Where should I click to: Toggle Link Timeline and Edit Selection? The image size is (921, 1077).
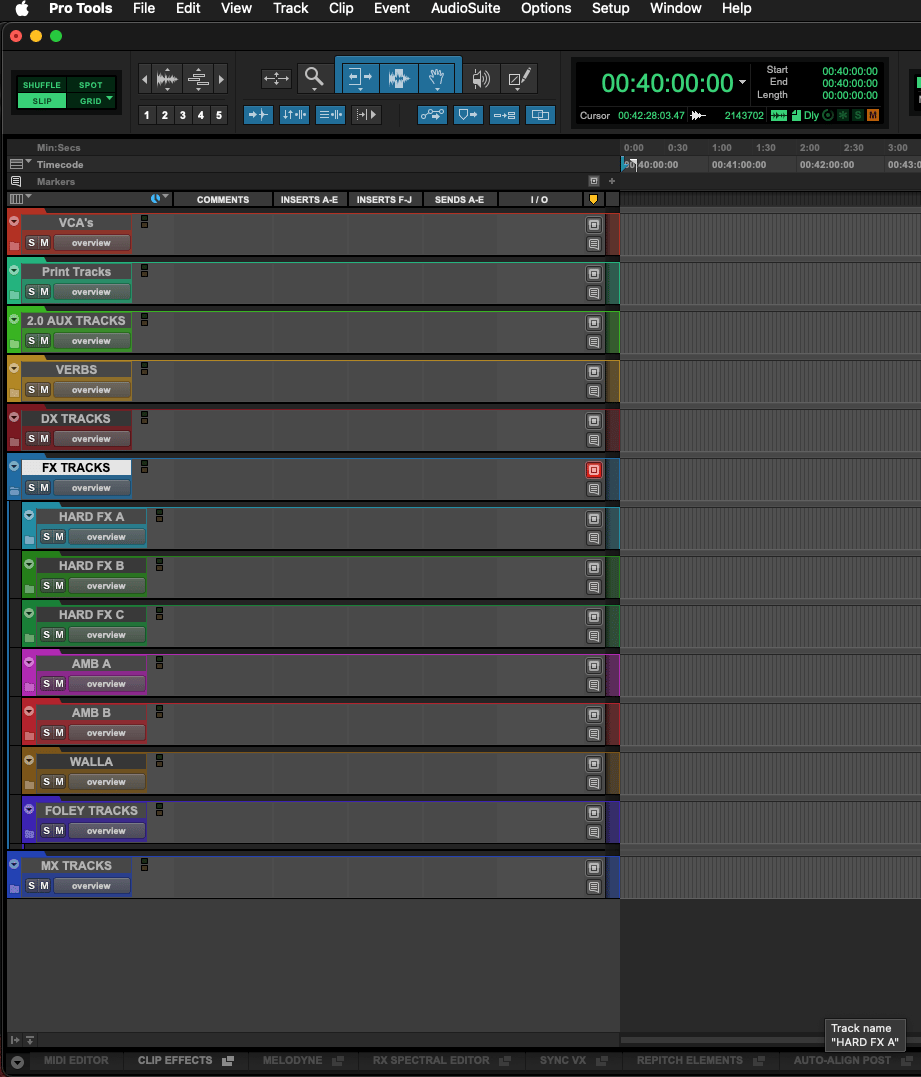click(294, 115)
